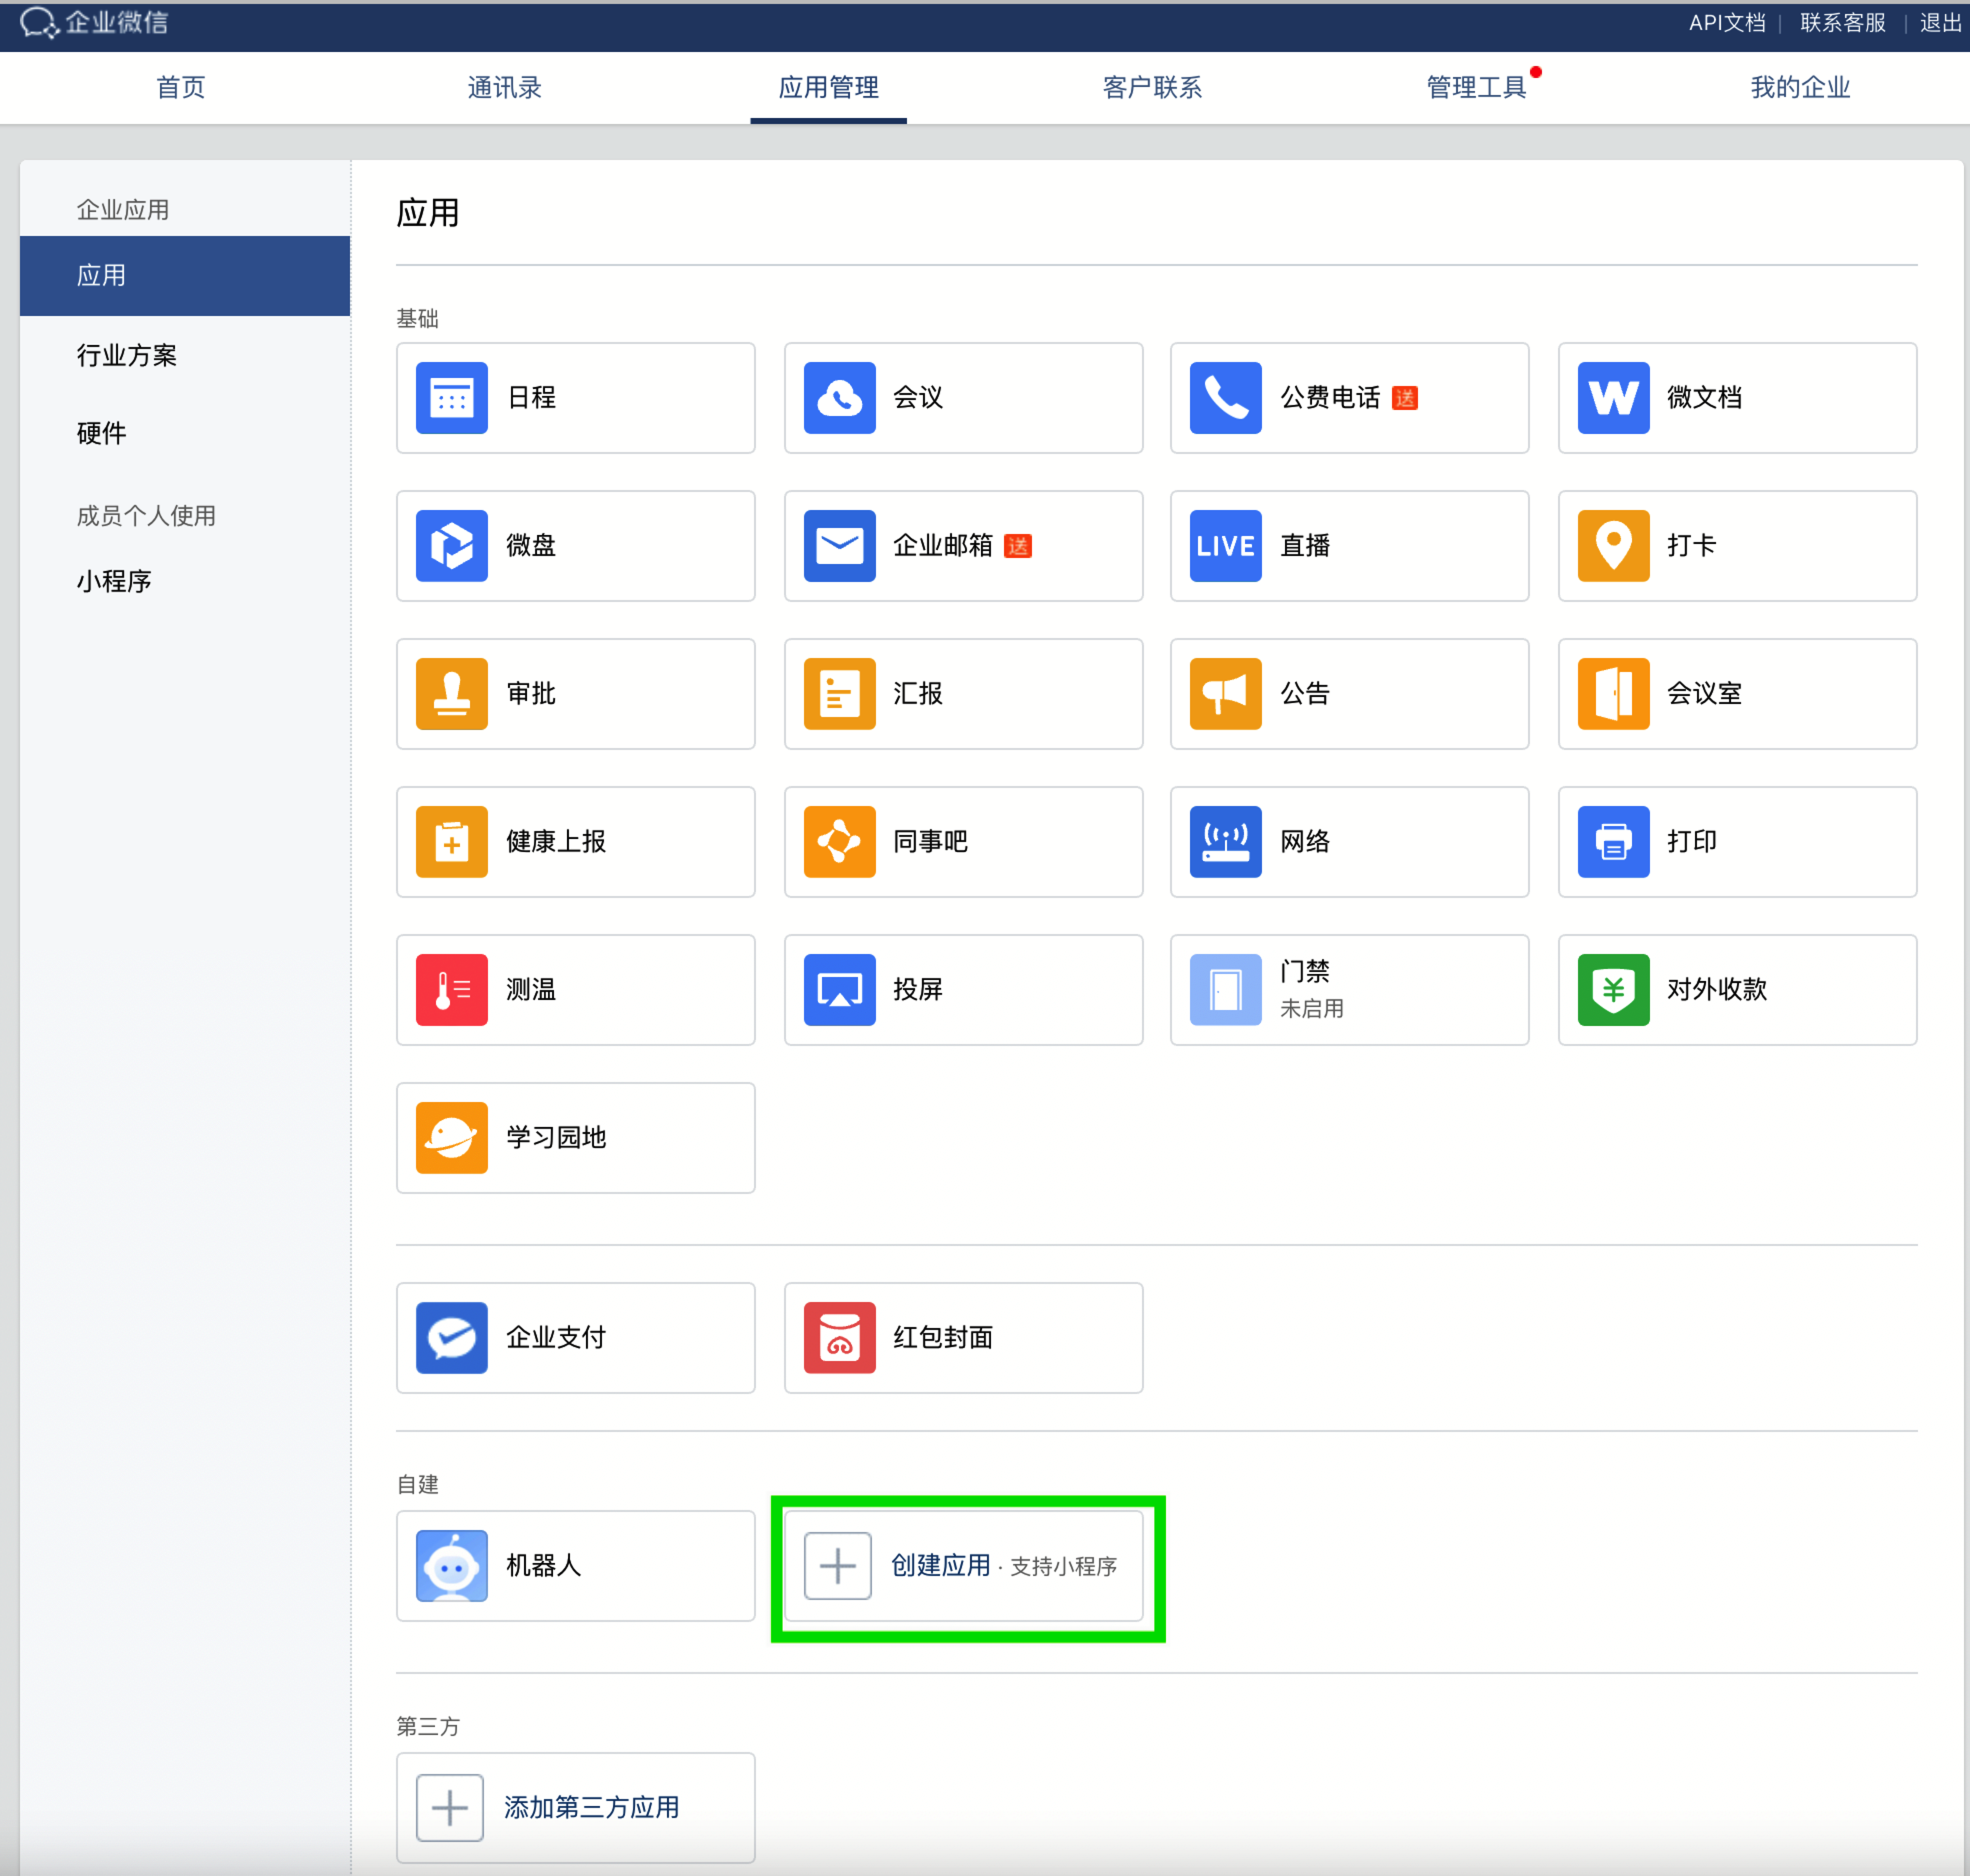
Task: Open the 对外收款 green shield icon
Action: coord(1612,990)
